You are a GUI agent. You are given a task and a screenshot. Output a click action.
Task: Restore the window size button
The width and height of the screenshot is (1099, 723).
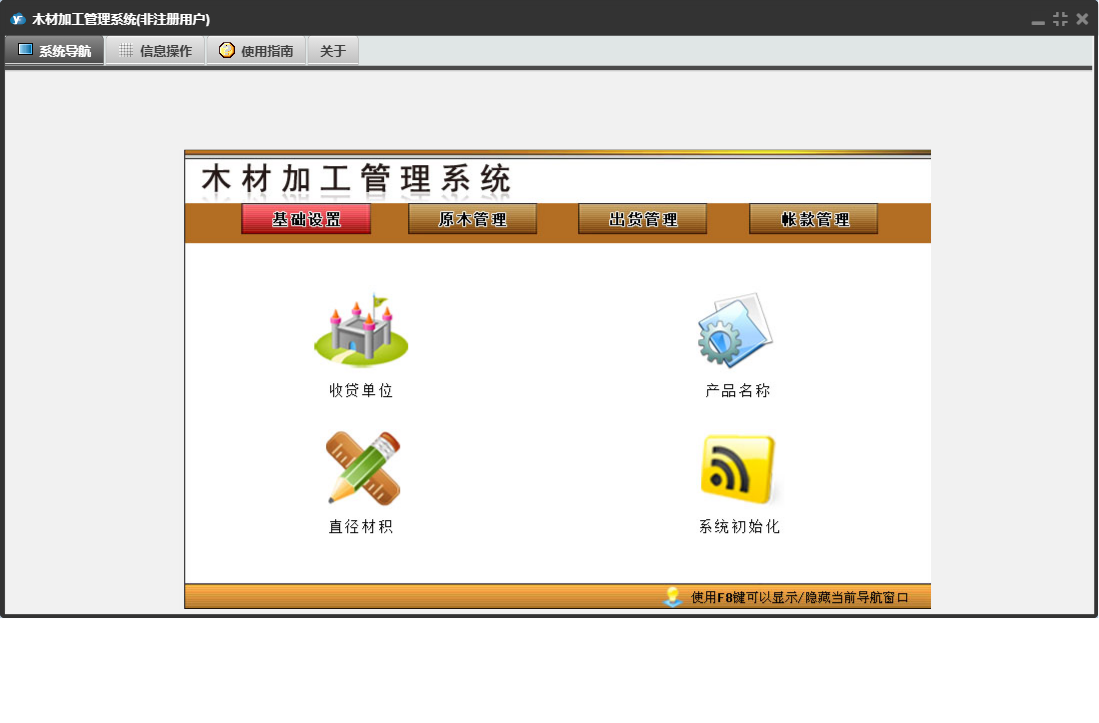tap(1060, 19)
